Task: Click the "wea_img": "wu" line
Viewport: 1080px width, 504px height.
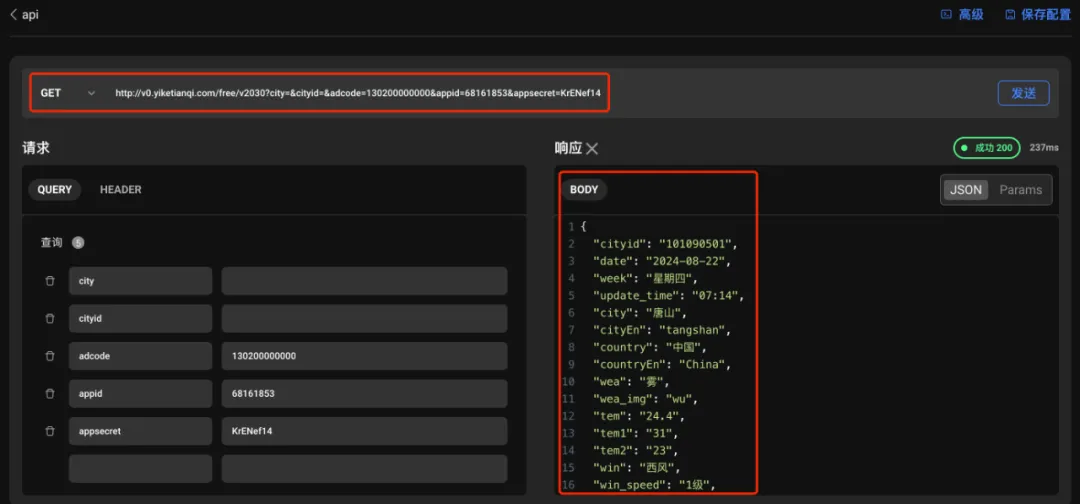Action: (x=647, y=399)
